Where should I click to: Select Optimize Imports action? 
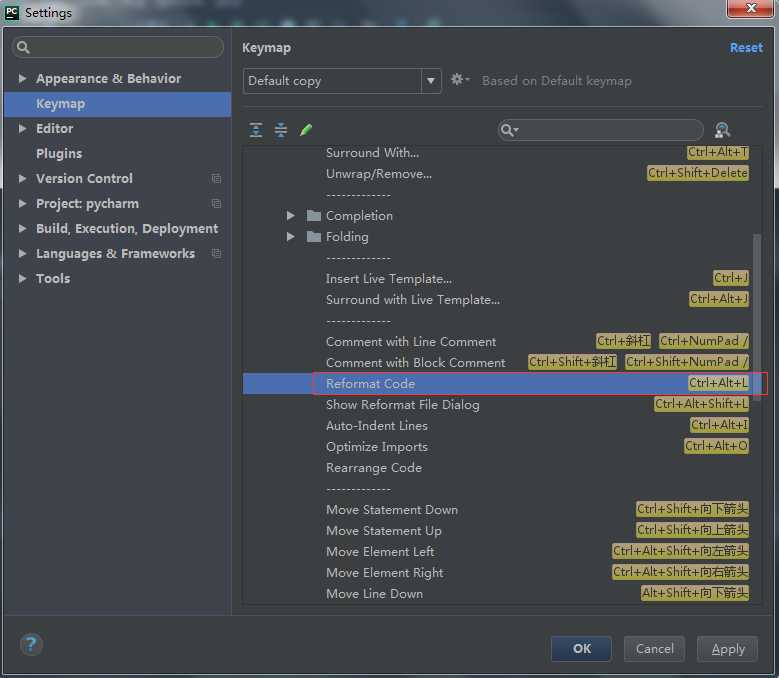click(x=377, y=447)
